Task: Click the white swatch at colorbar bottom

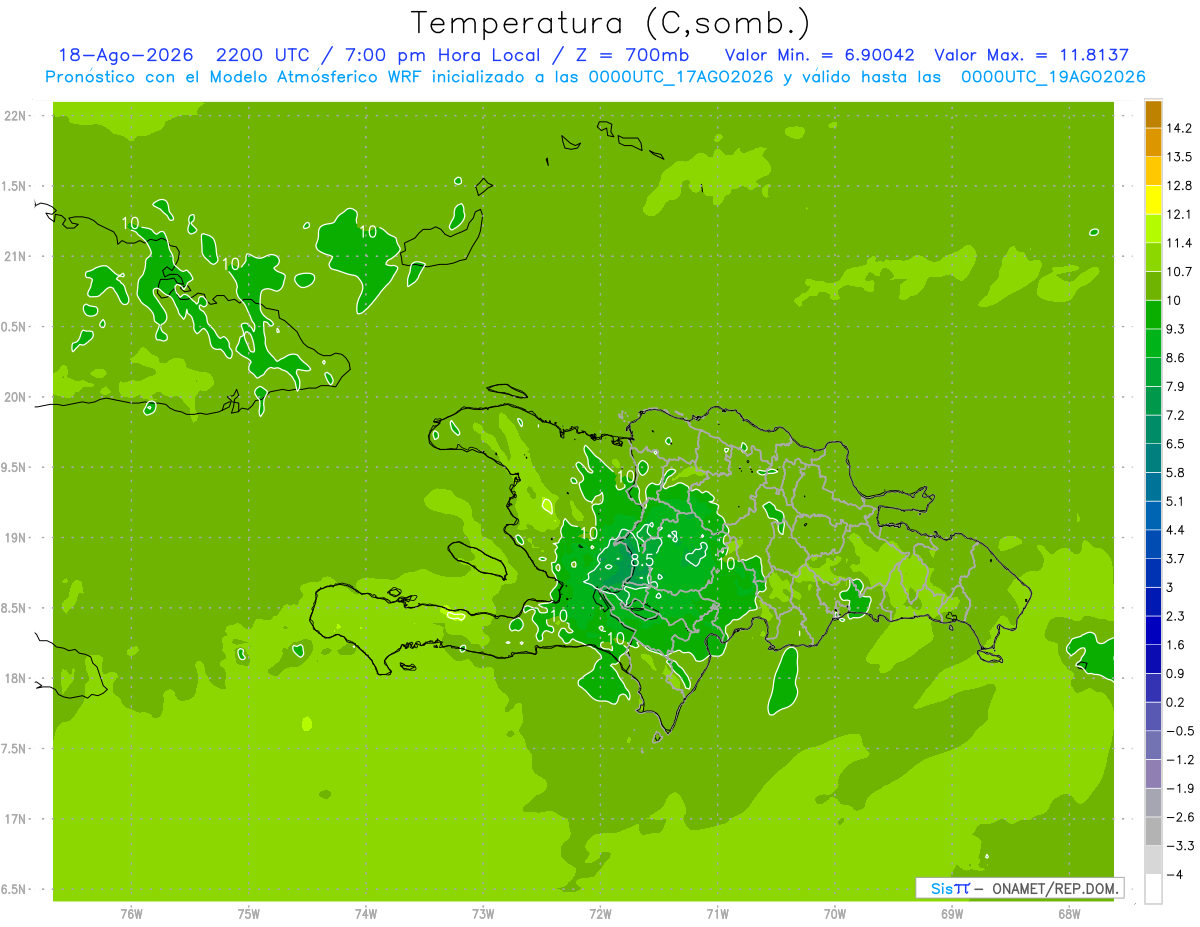Action: (x=1153, y=888)
